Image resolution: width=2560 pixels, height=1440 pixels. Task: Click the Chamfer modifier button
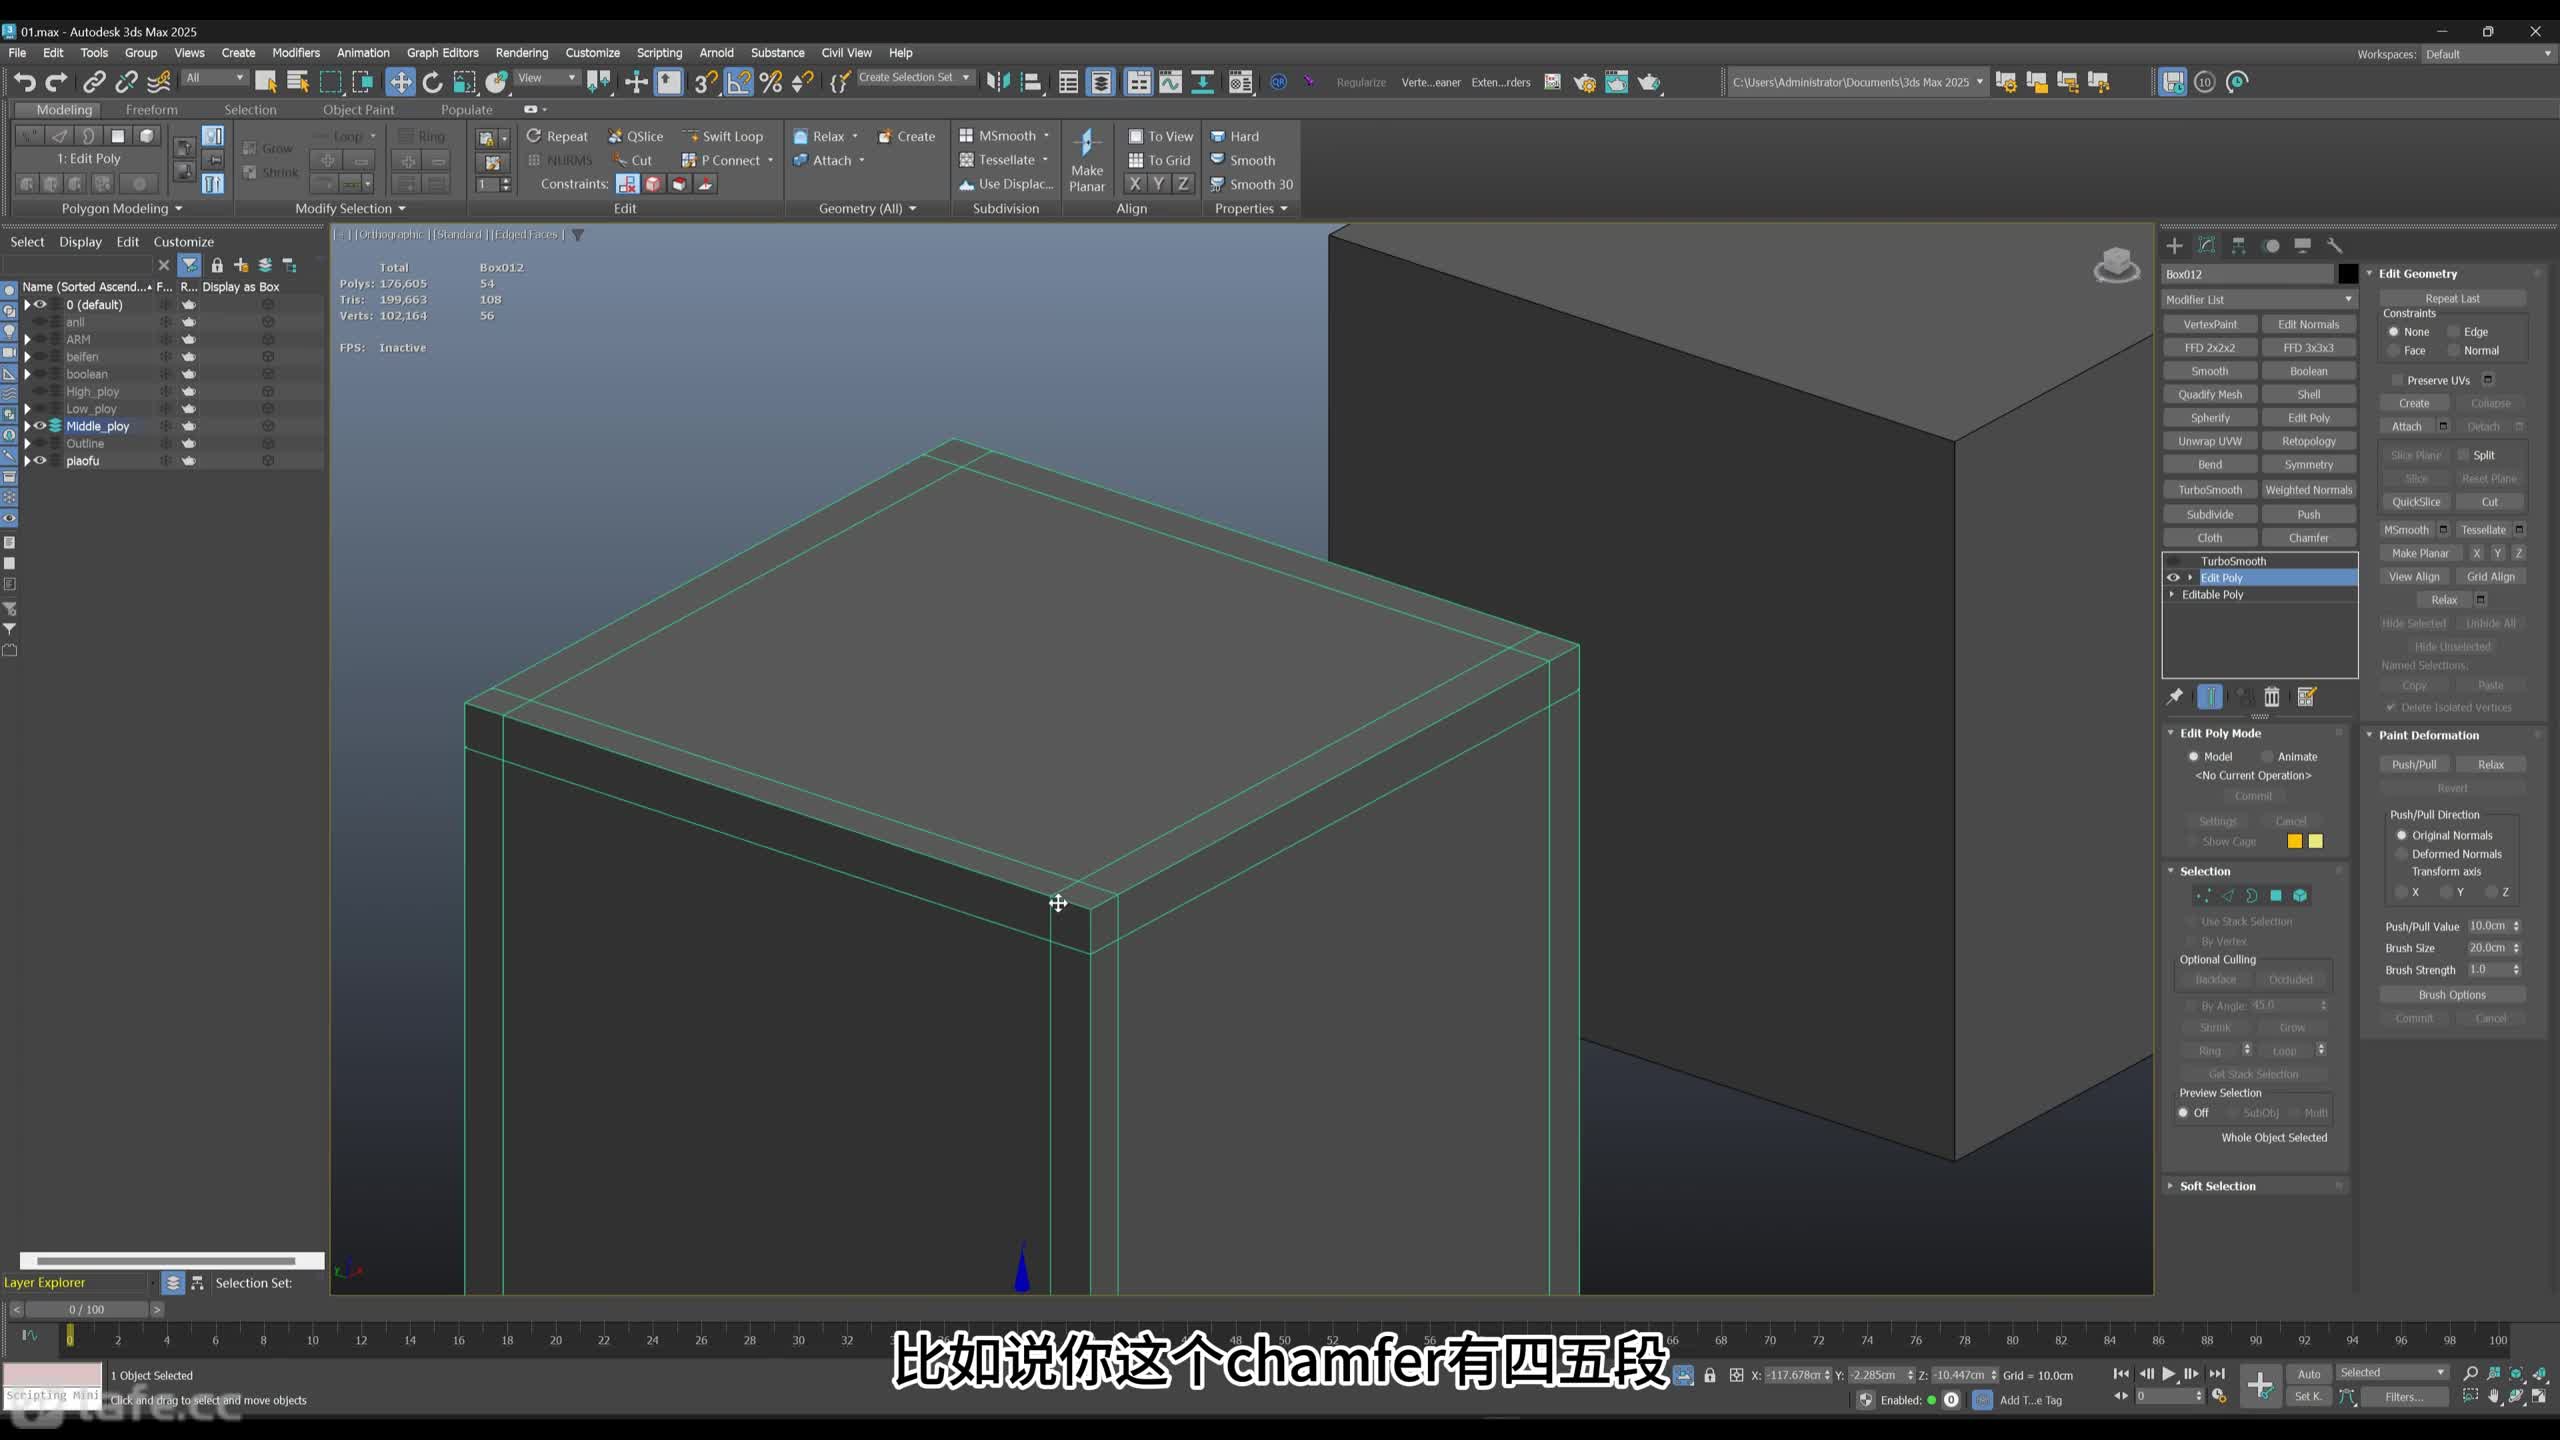pos(2308,538)
